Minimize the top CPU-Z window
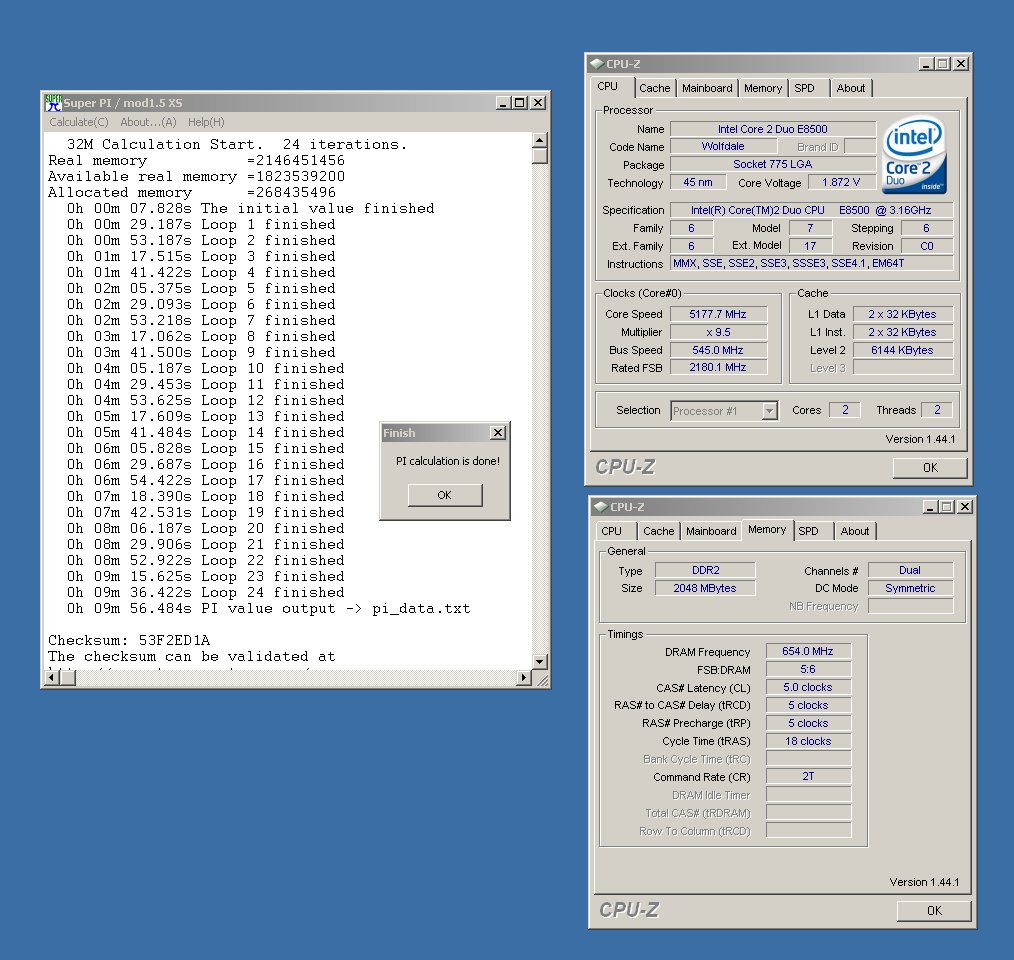The height and width of the screenshot is (960, 1014). click(x=926, y=64)
